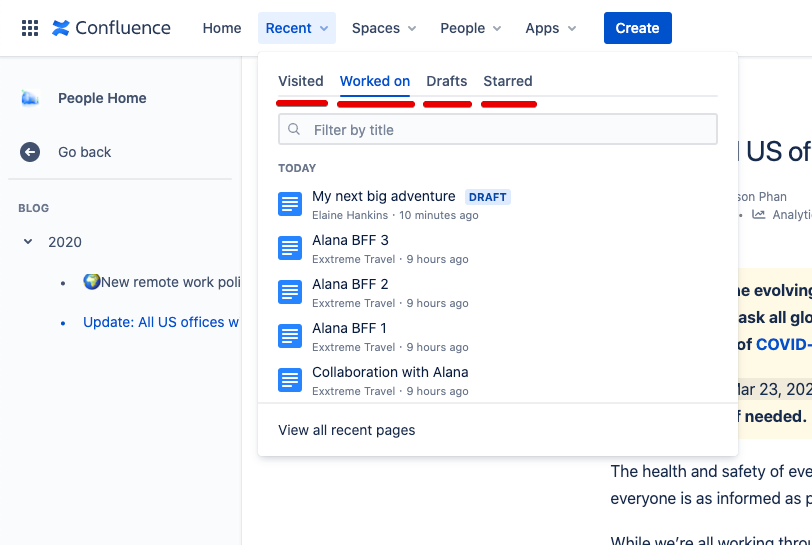The width and height of the screenshot is (812, 545).
Task: Open the Recent dropdown menu
Action: point(297,28)
